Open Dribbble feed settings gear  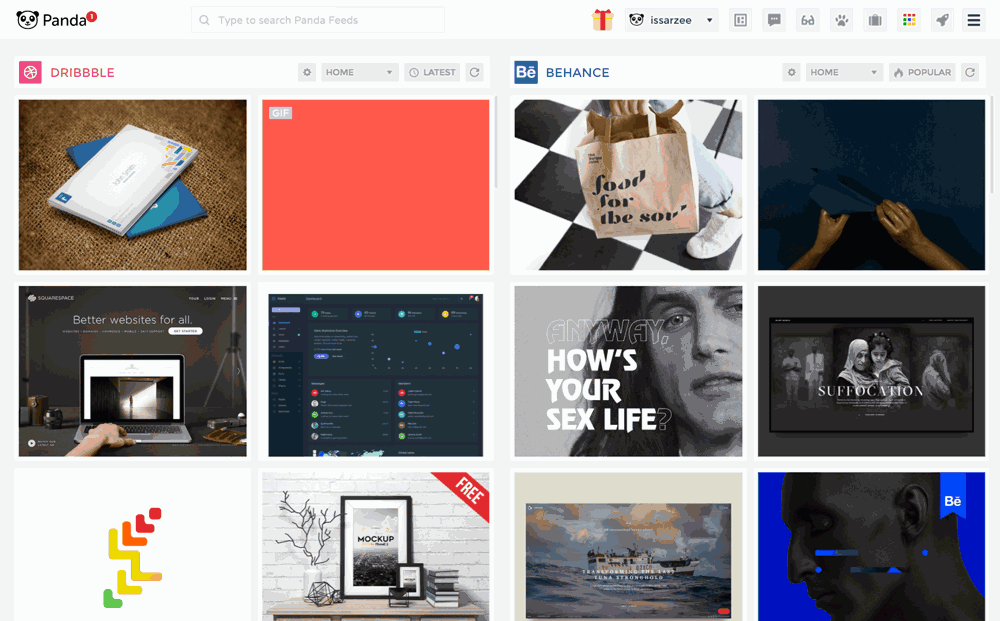pyautogui.click(x=307, y=72)
